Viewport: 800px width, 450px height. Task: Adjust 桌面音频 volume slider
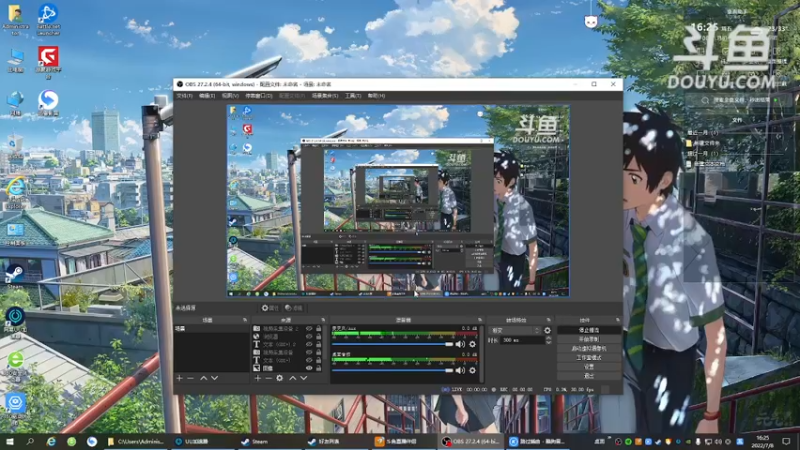point(392,370)
